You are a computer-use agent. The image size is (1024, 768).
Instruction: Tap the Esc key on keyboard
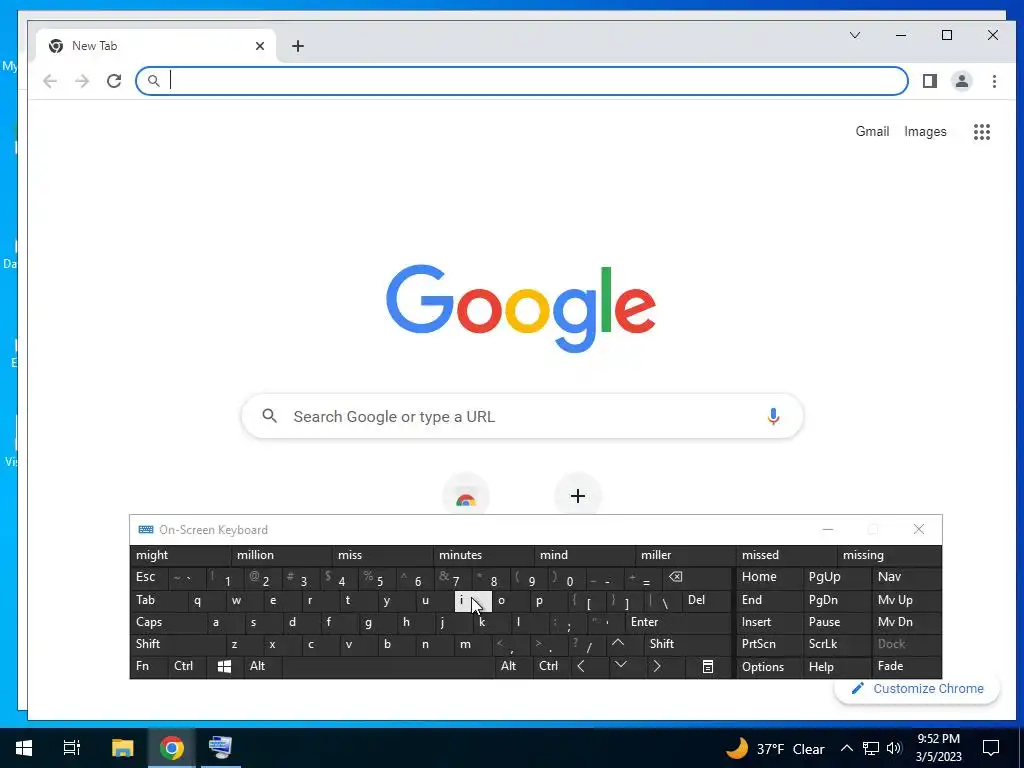(x=149, y=577)
